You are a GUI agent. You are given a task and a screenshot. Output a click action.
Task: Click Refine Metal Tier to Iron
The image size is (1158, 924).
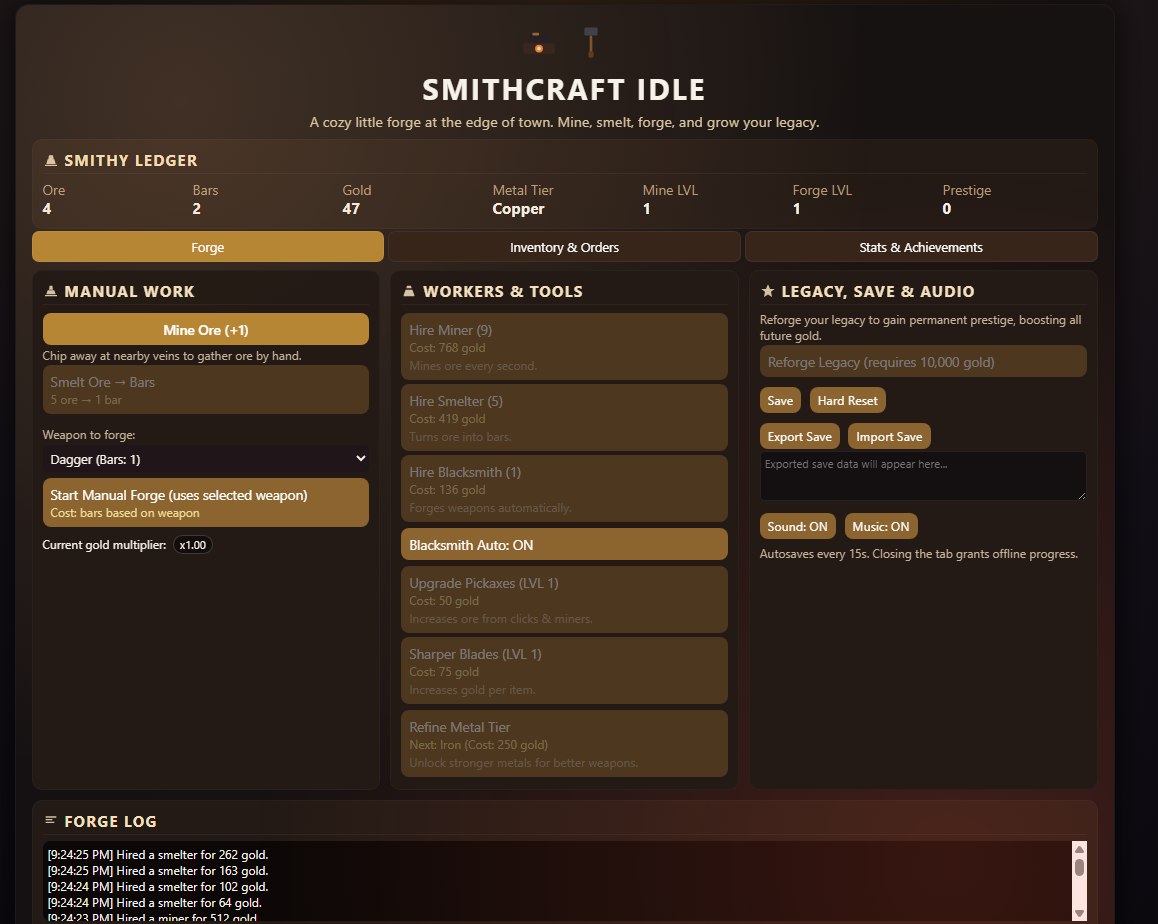click(564, 744)
